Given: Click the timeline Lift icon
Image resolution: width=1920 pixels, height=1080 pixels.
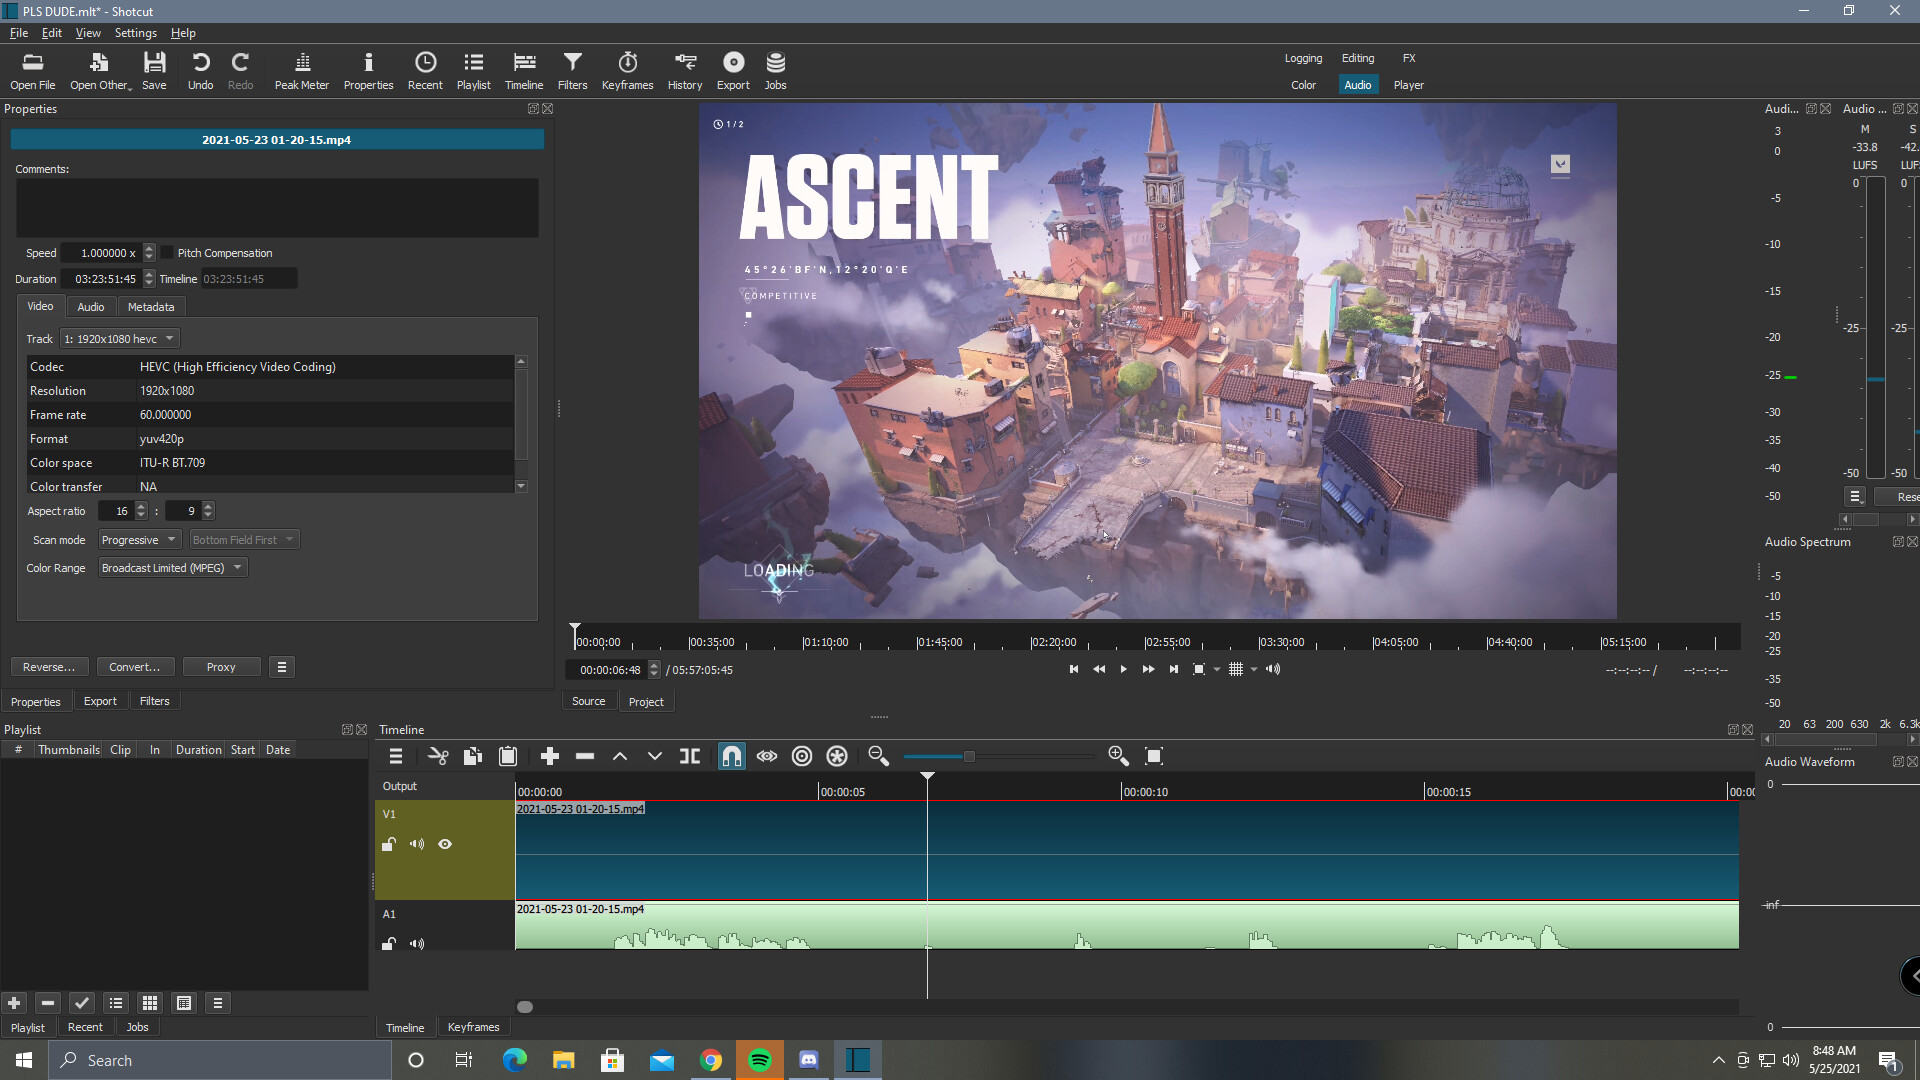Looking at the screenshot, I should coord(620,756).
